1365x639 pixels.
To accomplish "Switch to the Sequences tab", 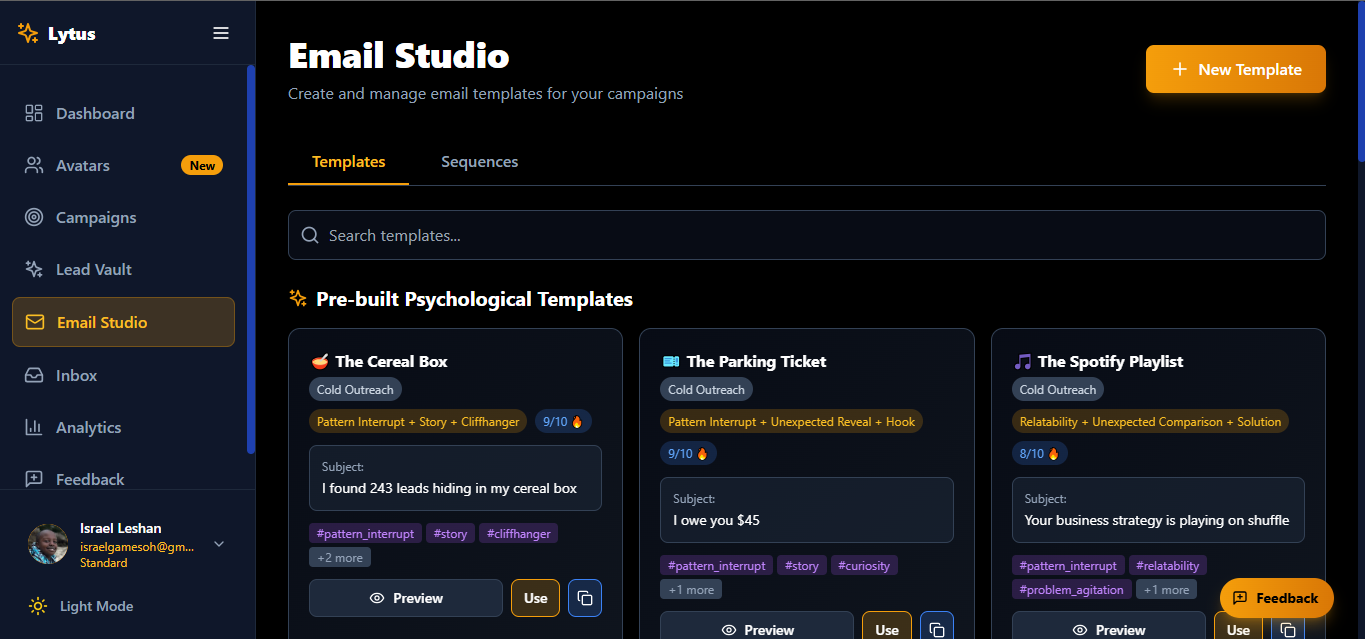I will tap(479, 162).
